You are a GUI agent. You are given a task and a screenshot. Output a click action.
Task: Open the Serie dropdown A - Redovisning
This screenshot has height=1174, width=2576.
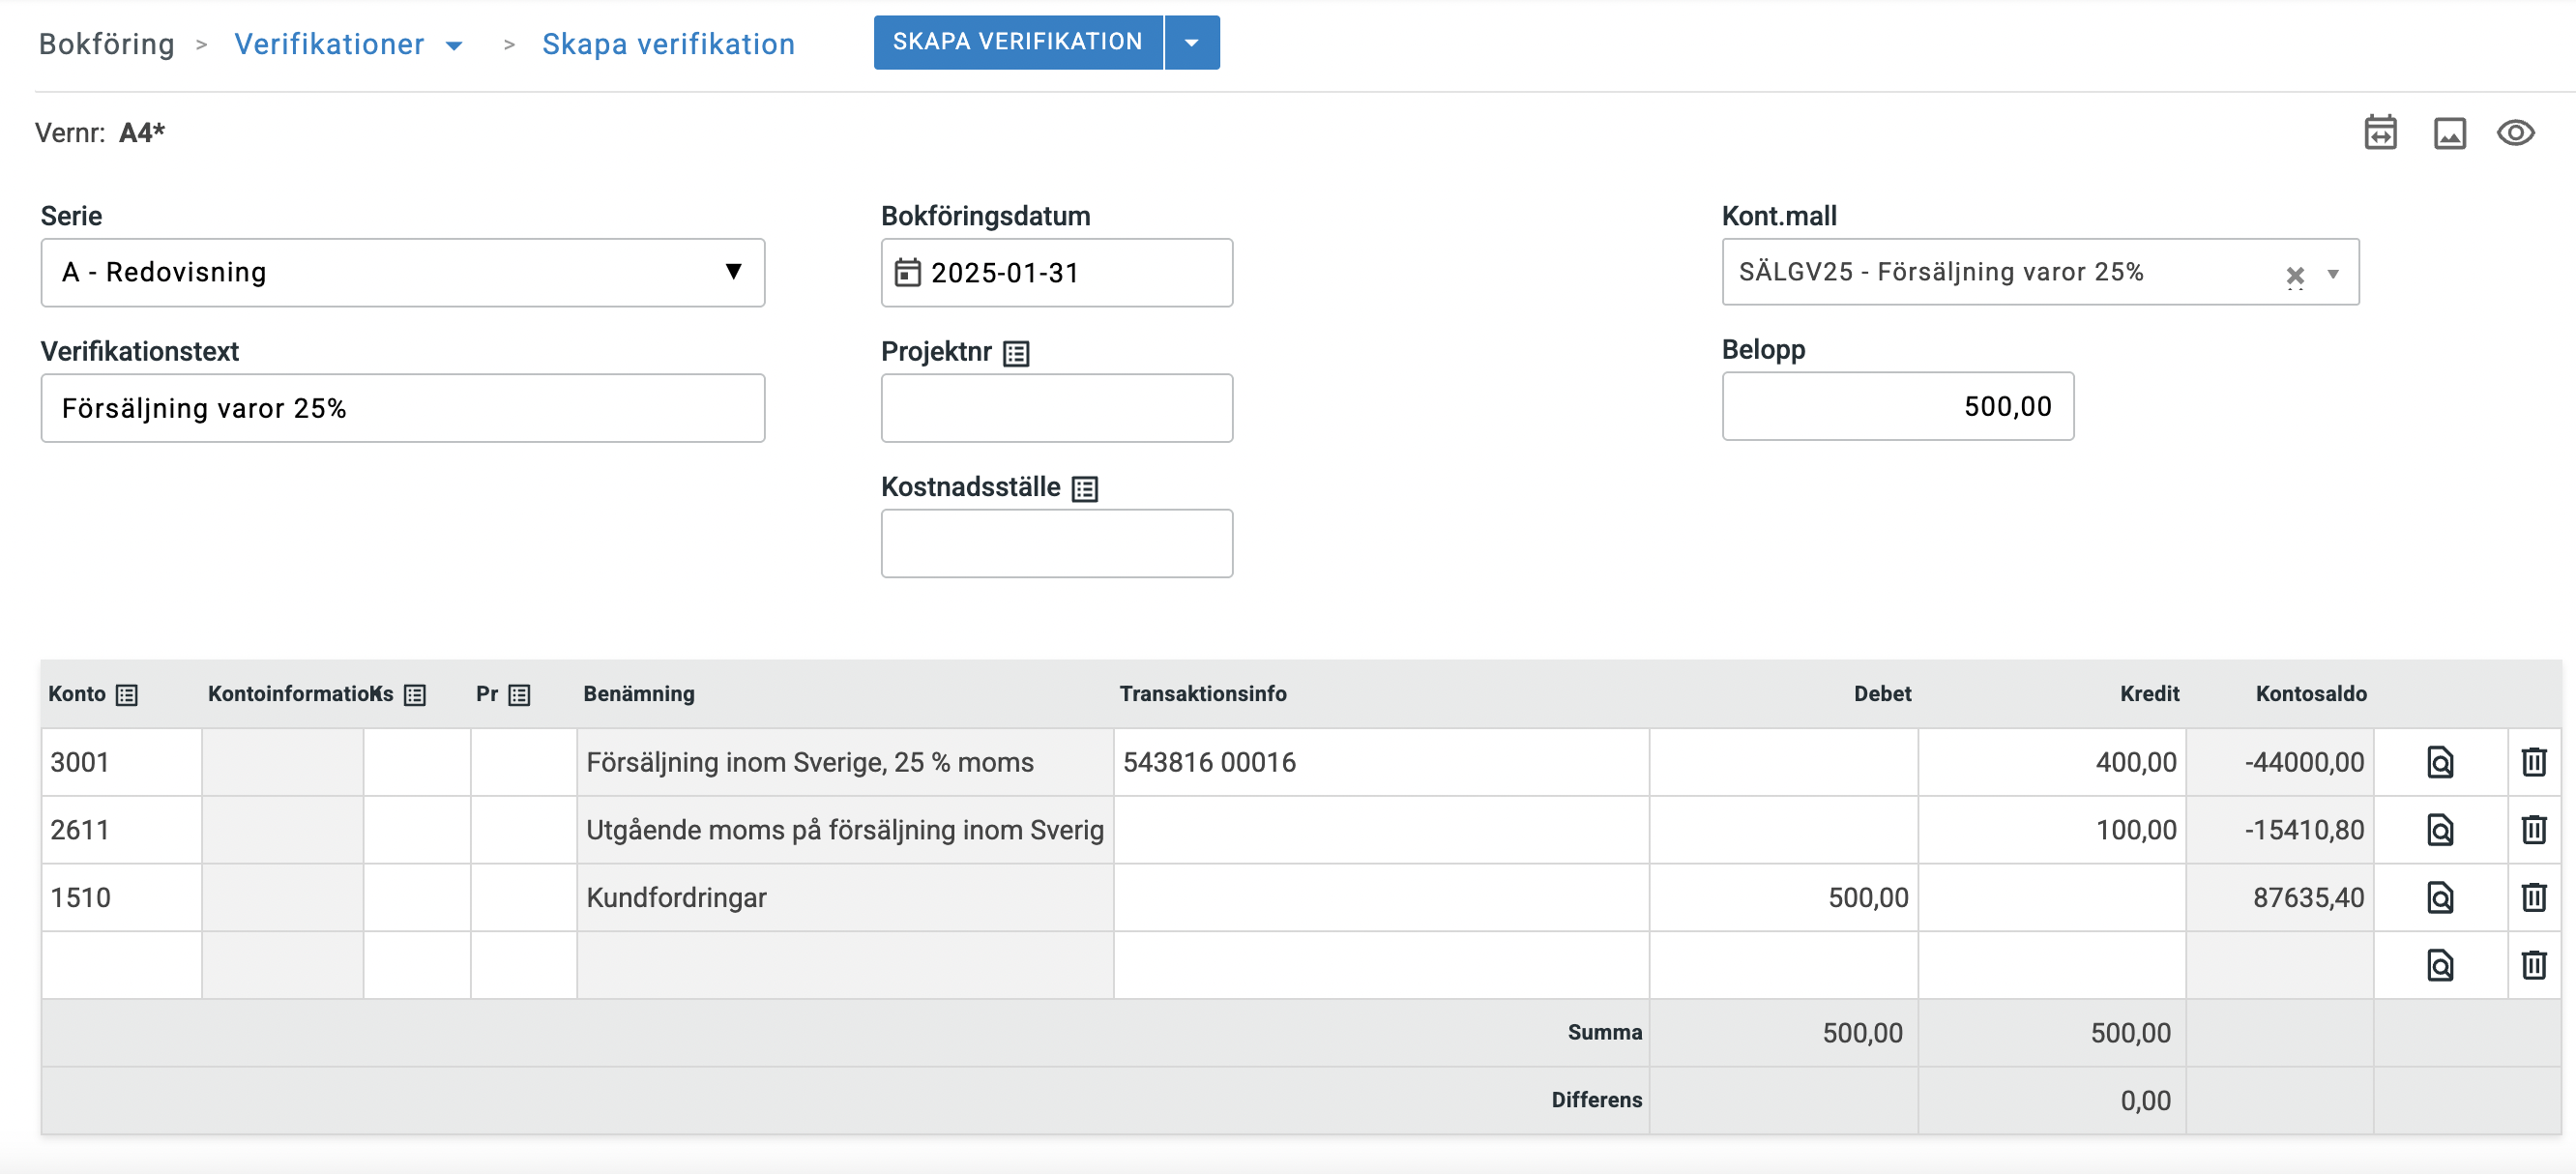coord(403,272)
